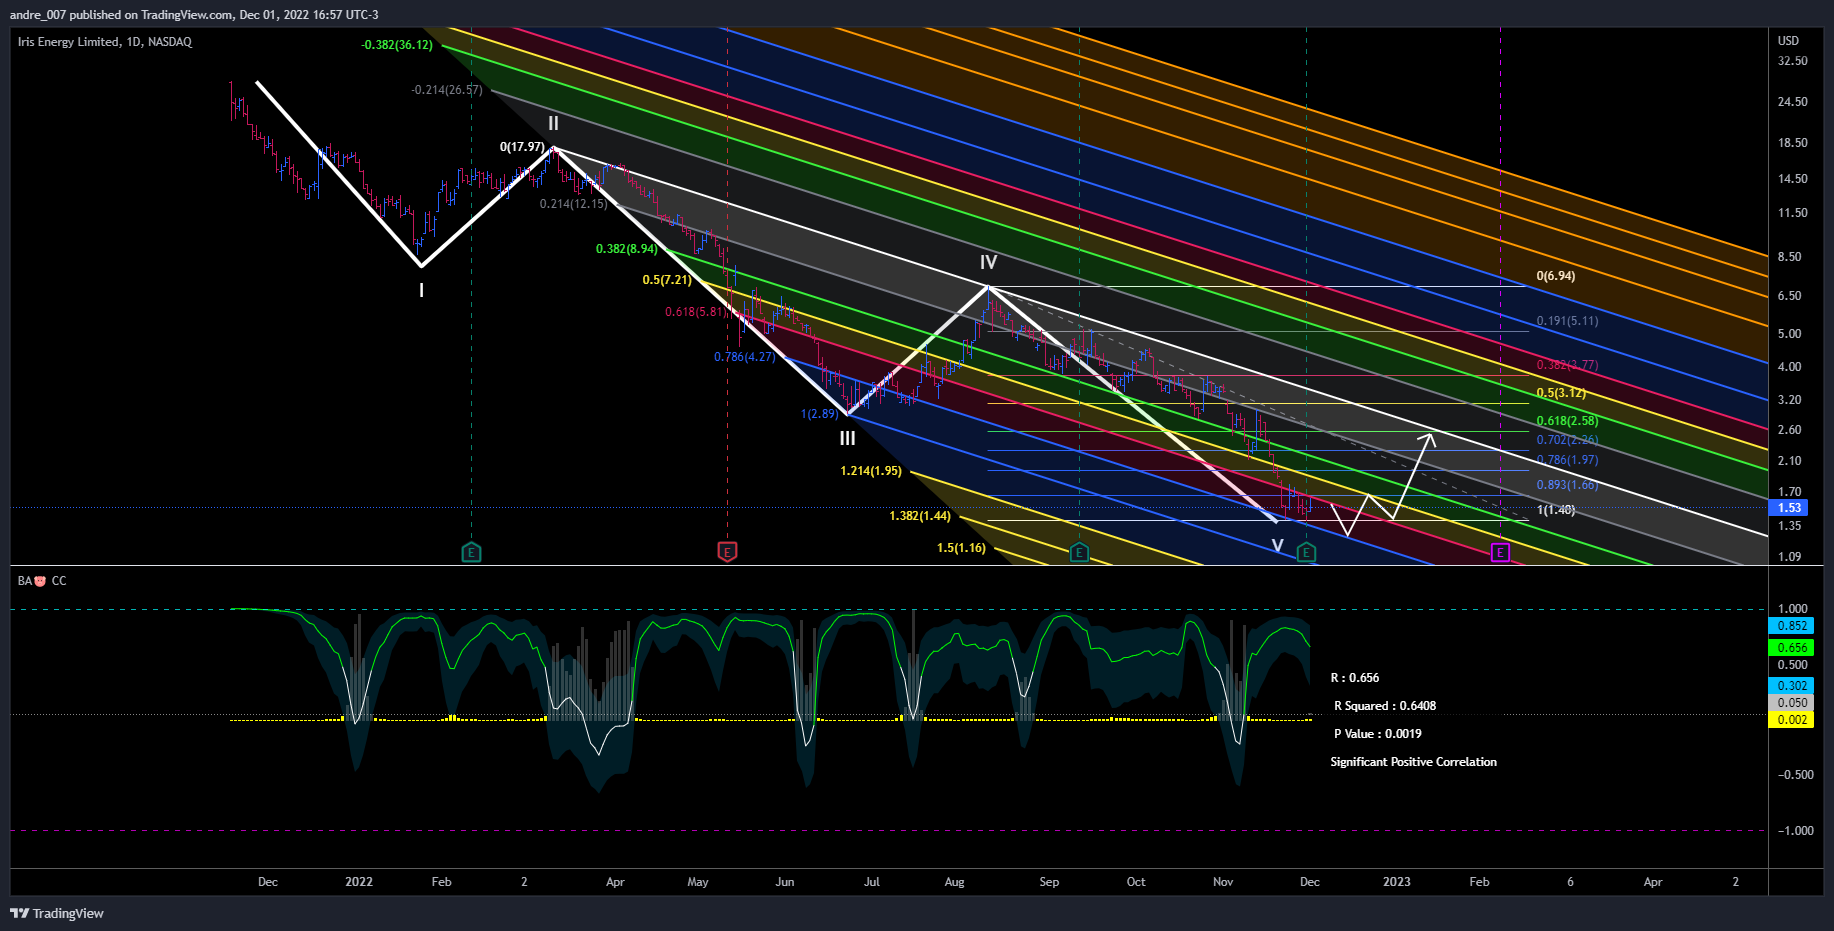Click the 2023 time axis label

[x=1397, y=882]
